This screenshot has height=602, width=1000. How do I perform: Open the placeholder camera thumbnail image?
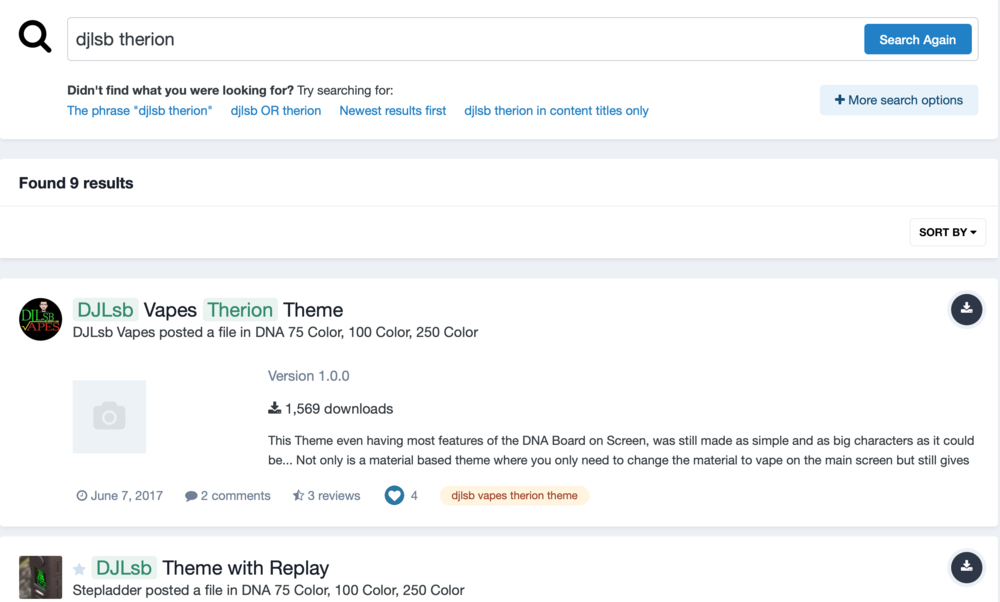pos(109,416)
